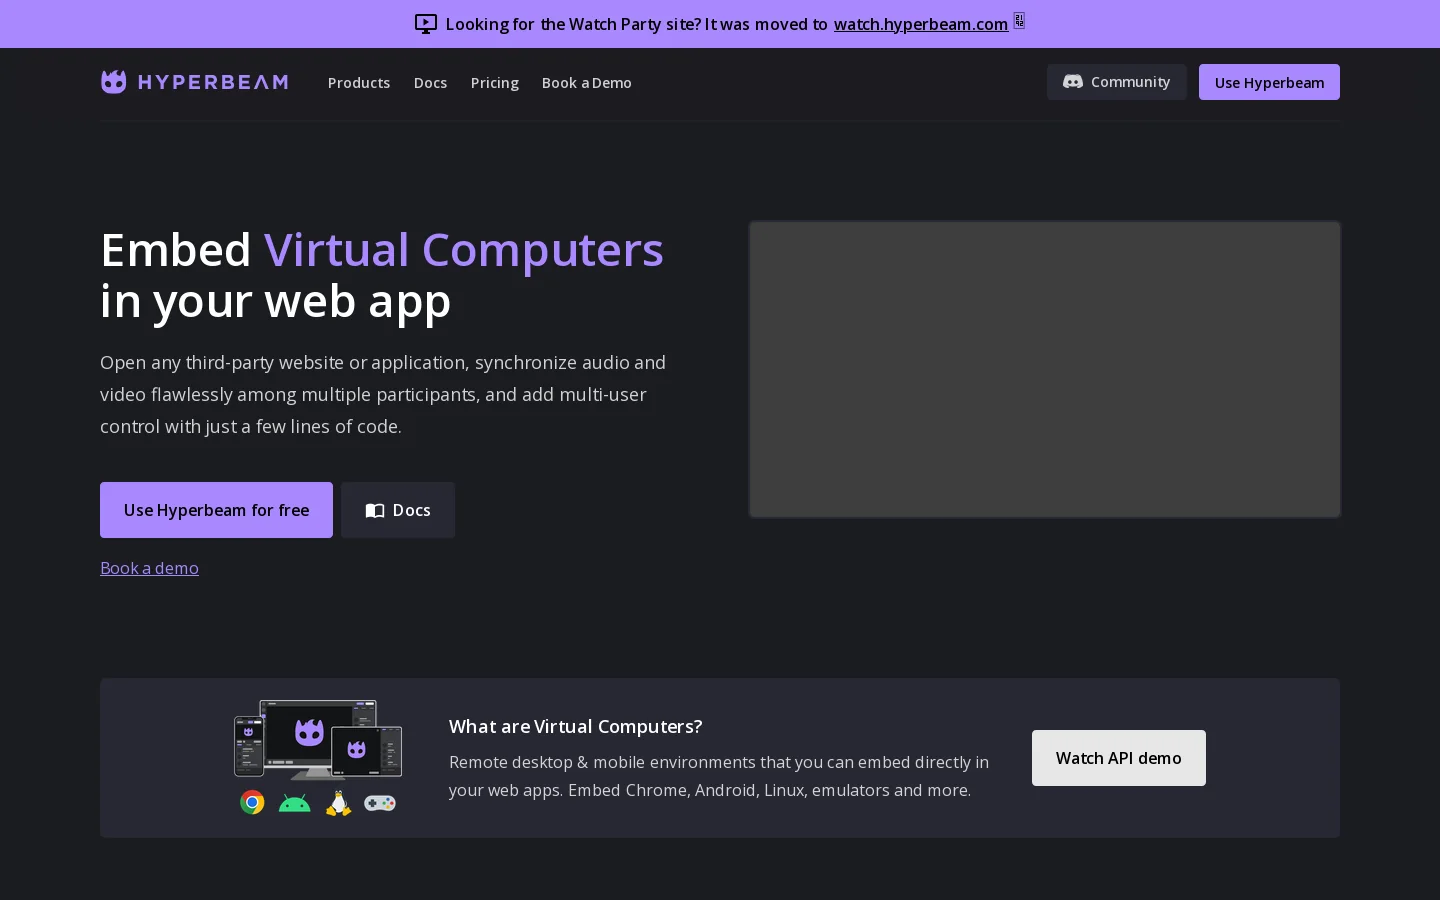The width and height of the screenshot is (1440, 900).
Task: Click the Hyperbeam cat logo icon
Action: tap(114, 82)
